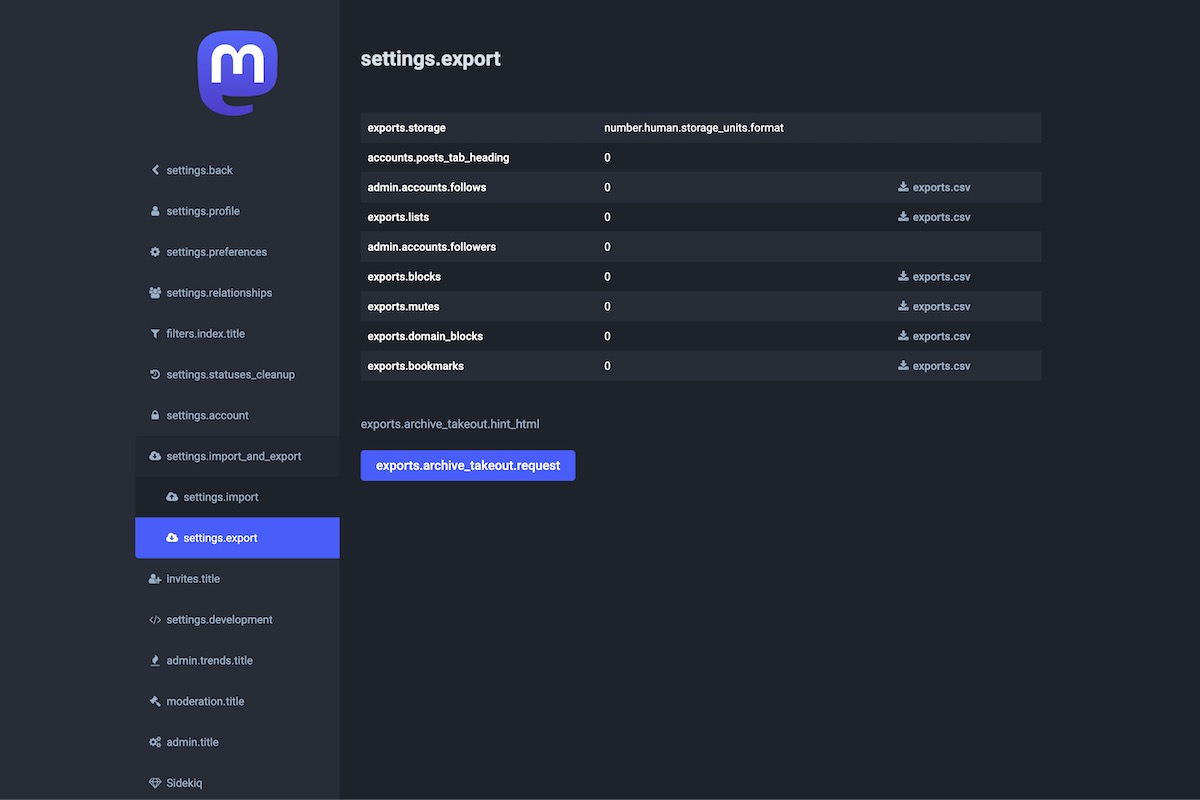
Task: Open invites.title page
Action: [x=193, y=579]
